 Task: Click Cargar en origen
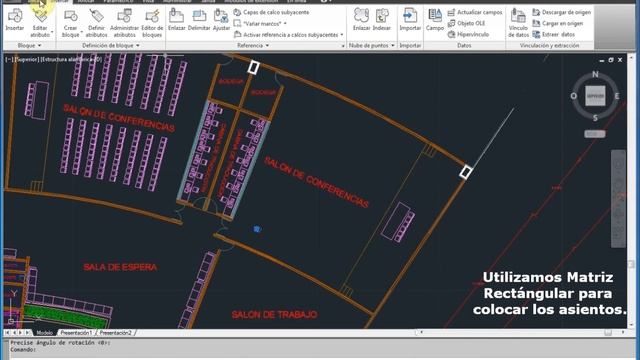tap(558, 23)
